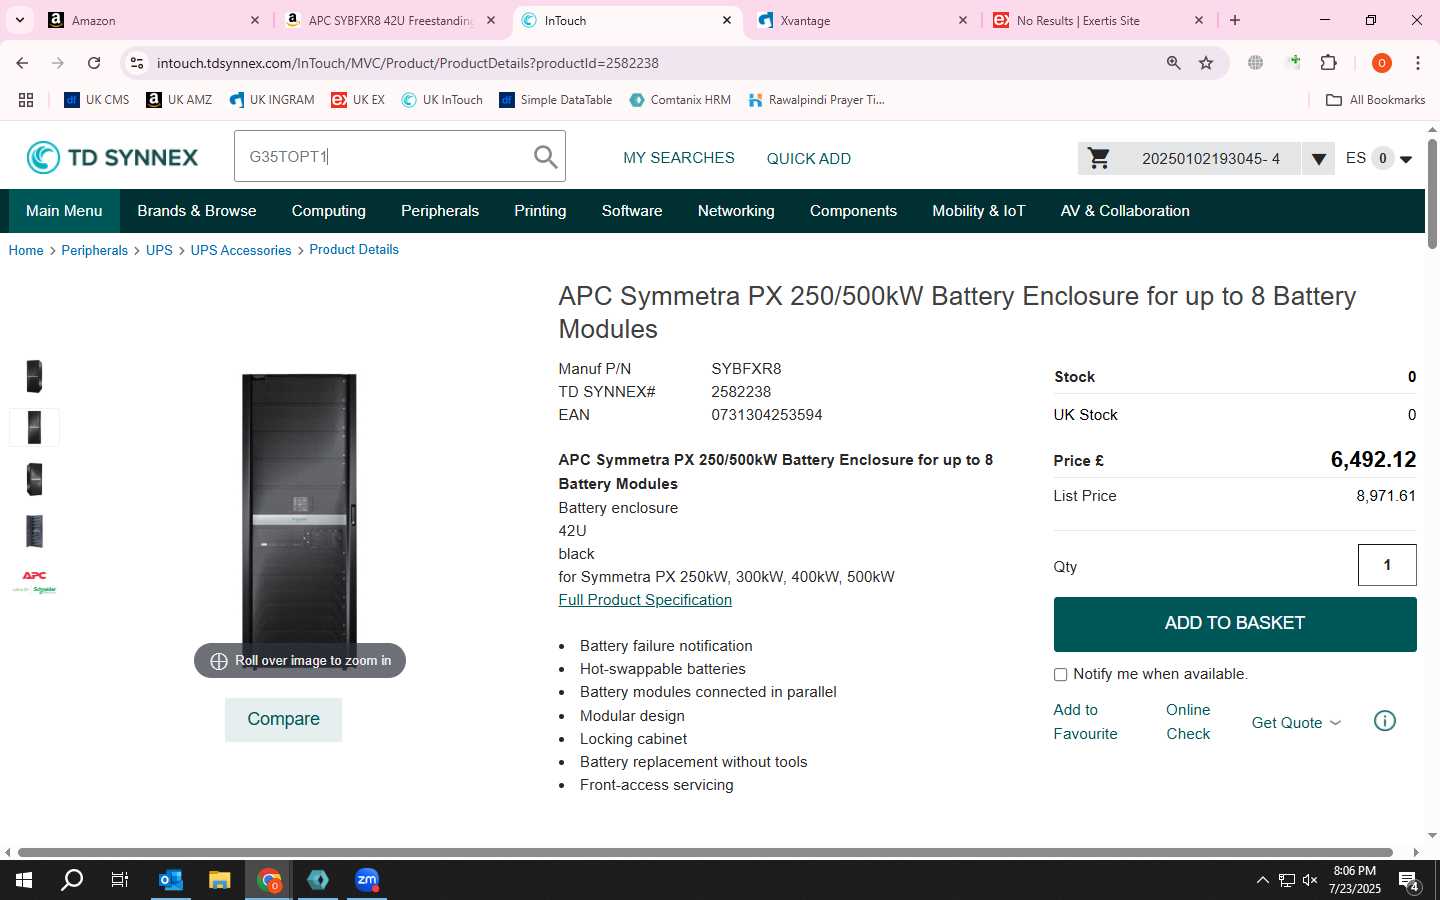The width and height of the screenshot is (1440, 900).
Task: Go to Home breadcrumb
Action: click(x=26, y=250)
